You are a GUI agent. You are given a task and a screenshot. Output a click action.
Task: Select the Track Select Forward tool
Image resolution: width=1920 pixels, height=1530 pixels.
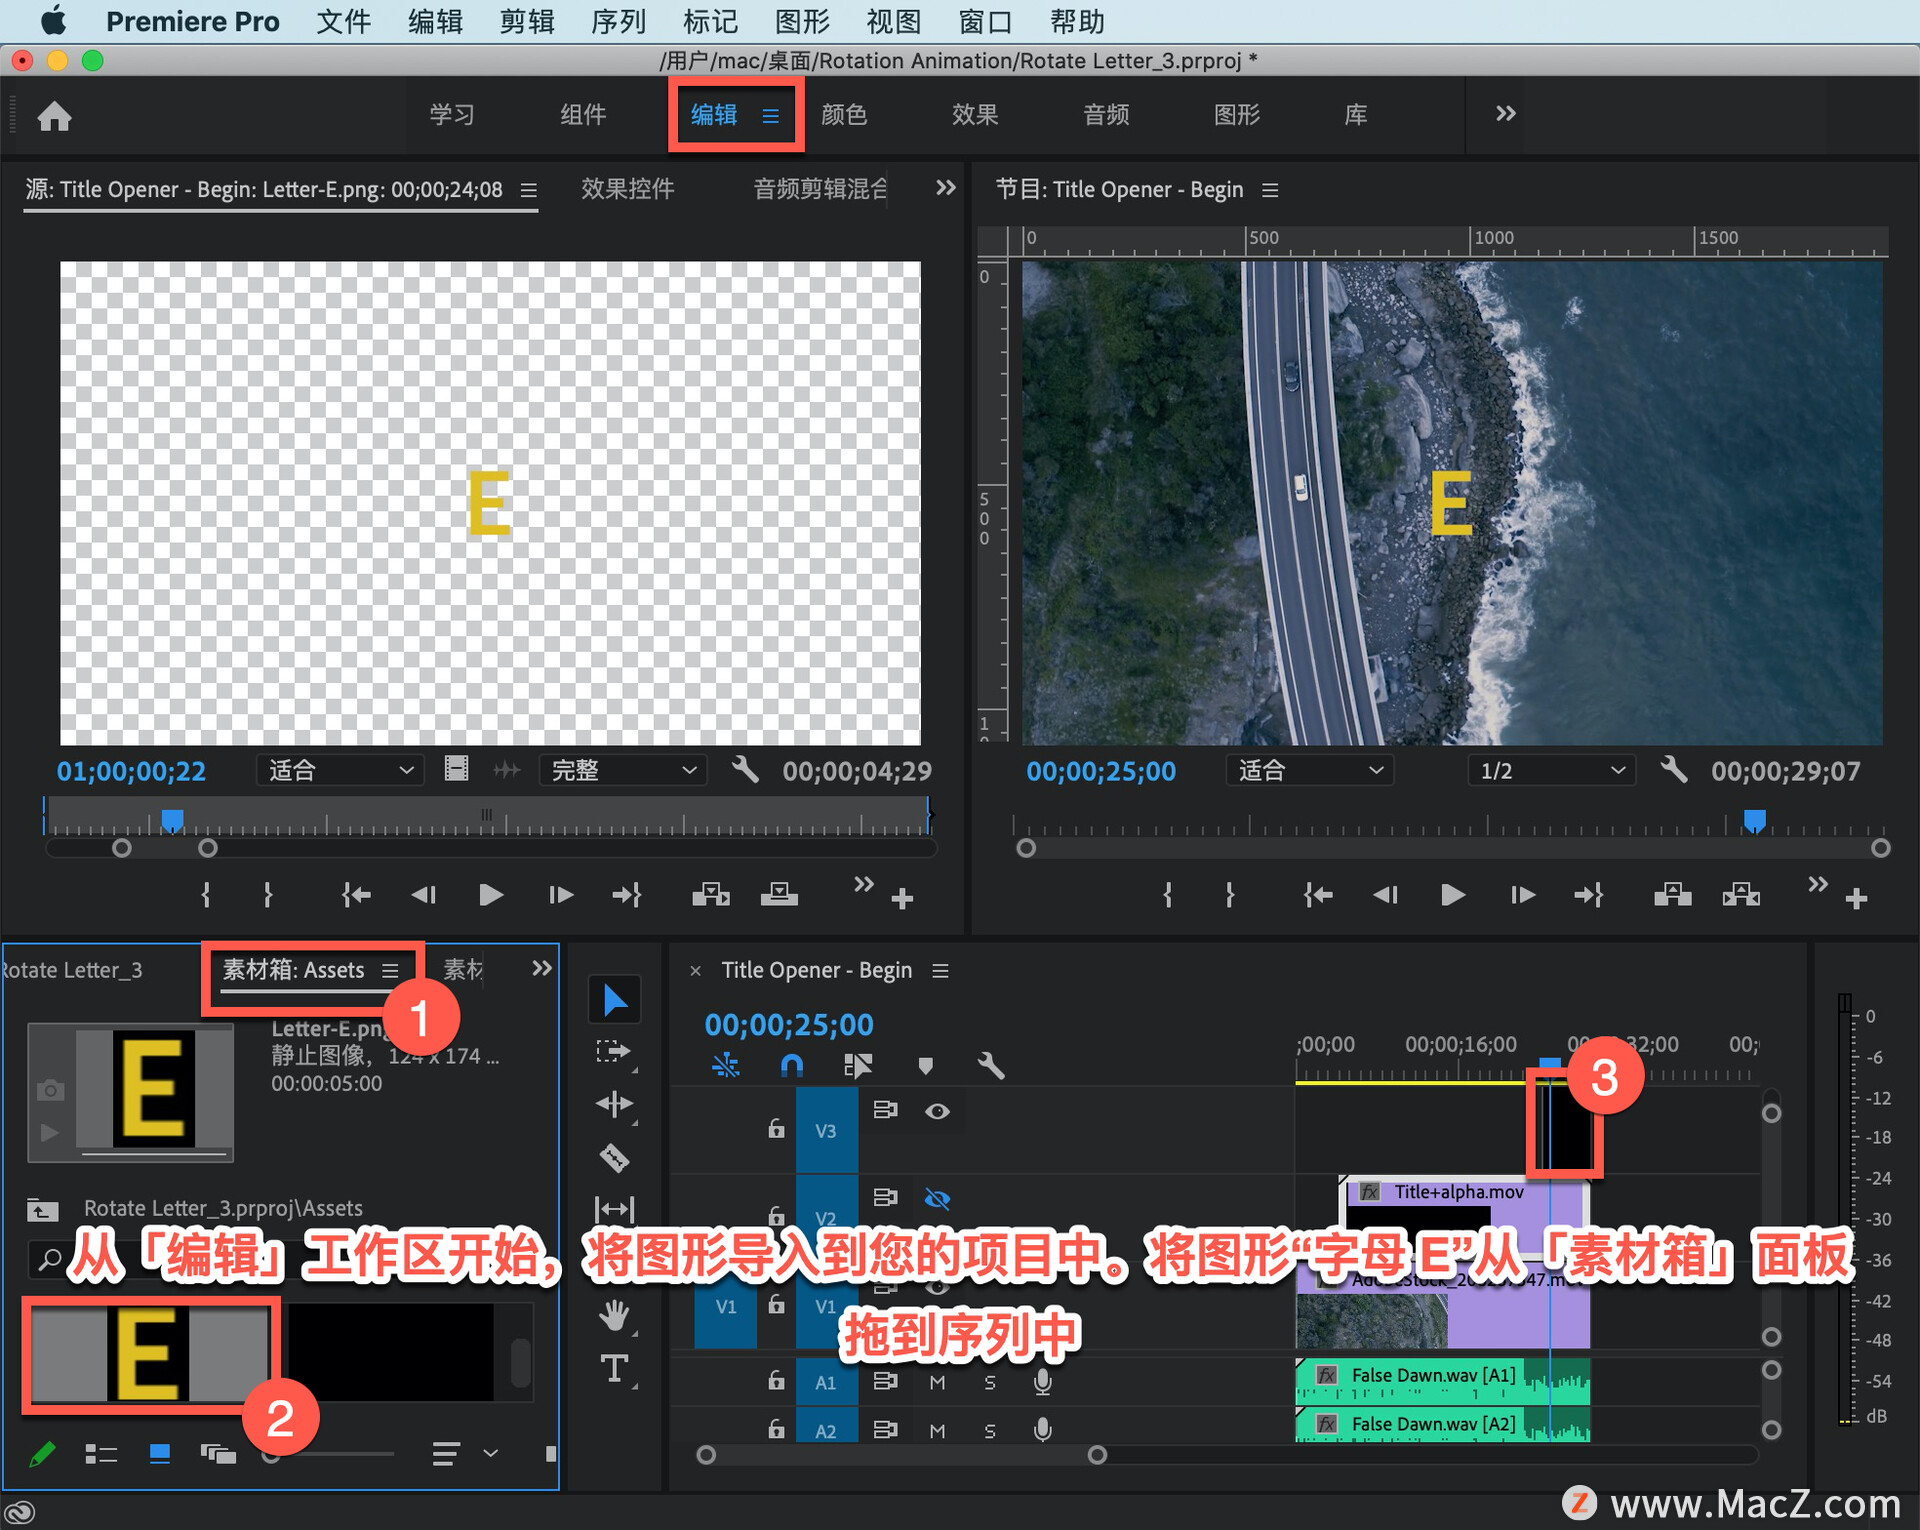tap(614, 1051)
